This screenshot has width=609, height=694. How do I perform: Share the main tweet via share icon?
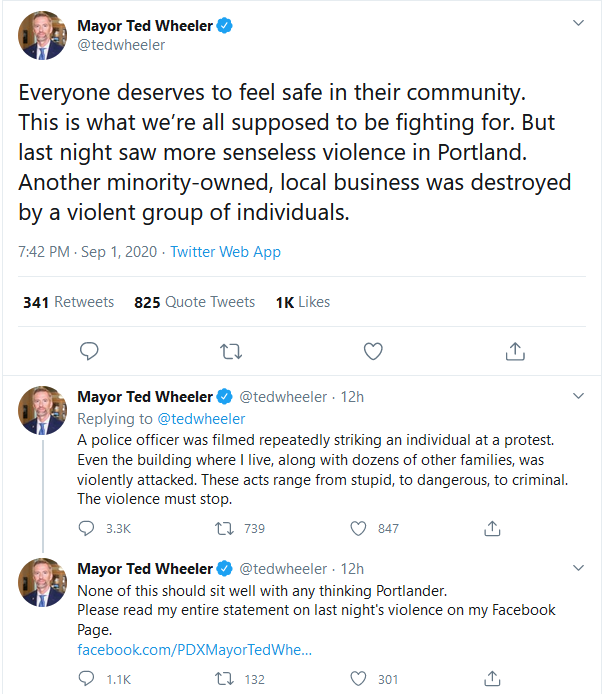pyautogui.click(x=515, y=351)
